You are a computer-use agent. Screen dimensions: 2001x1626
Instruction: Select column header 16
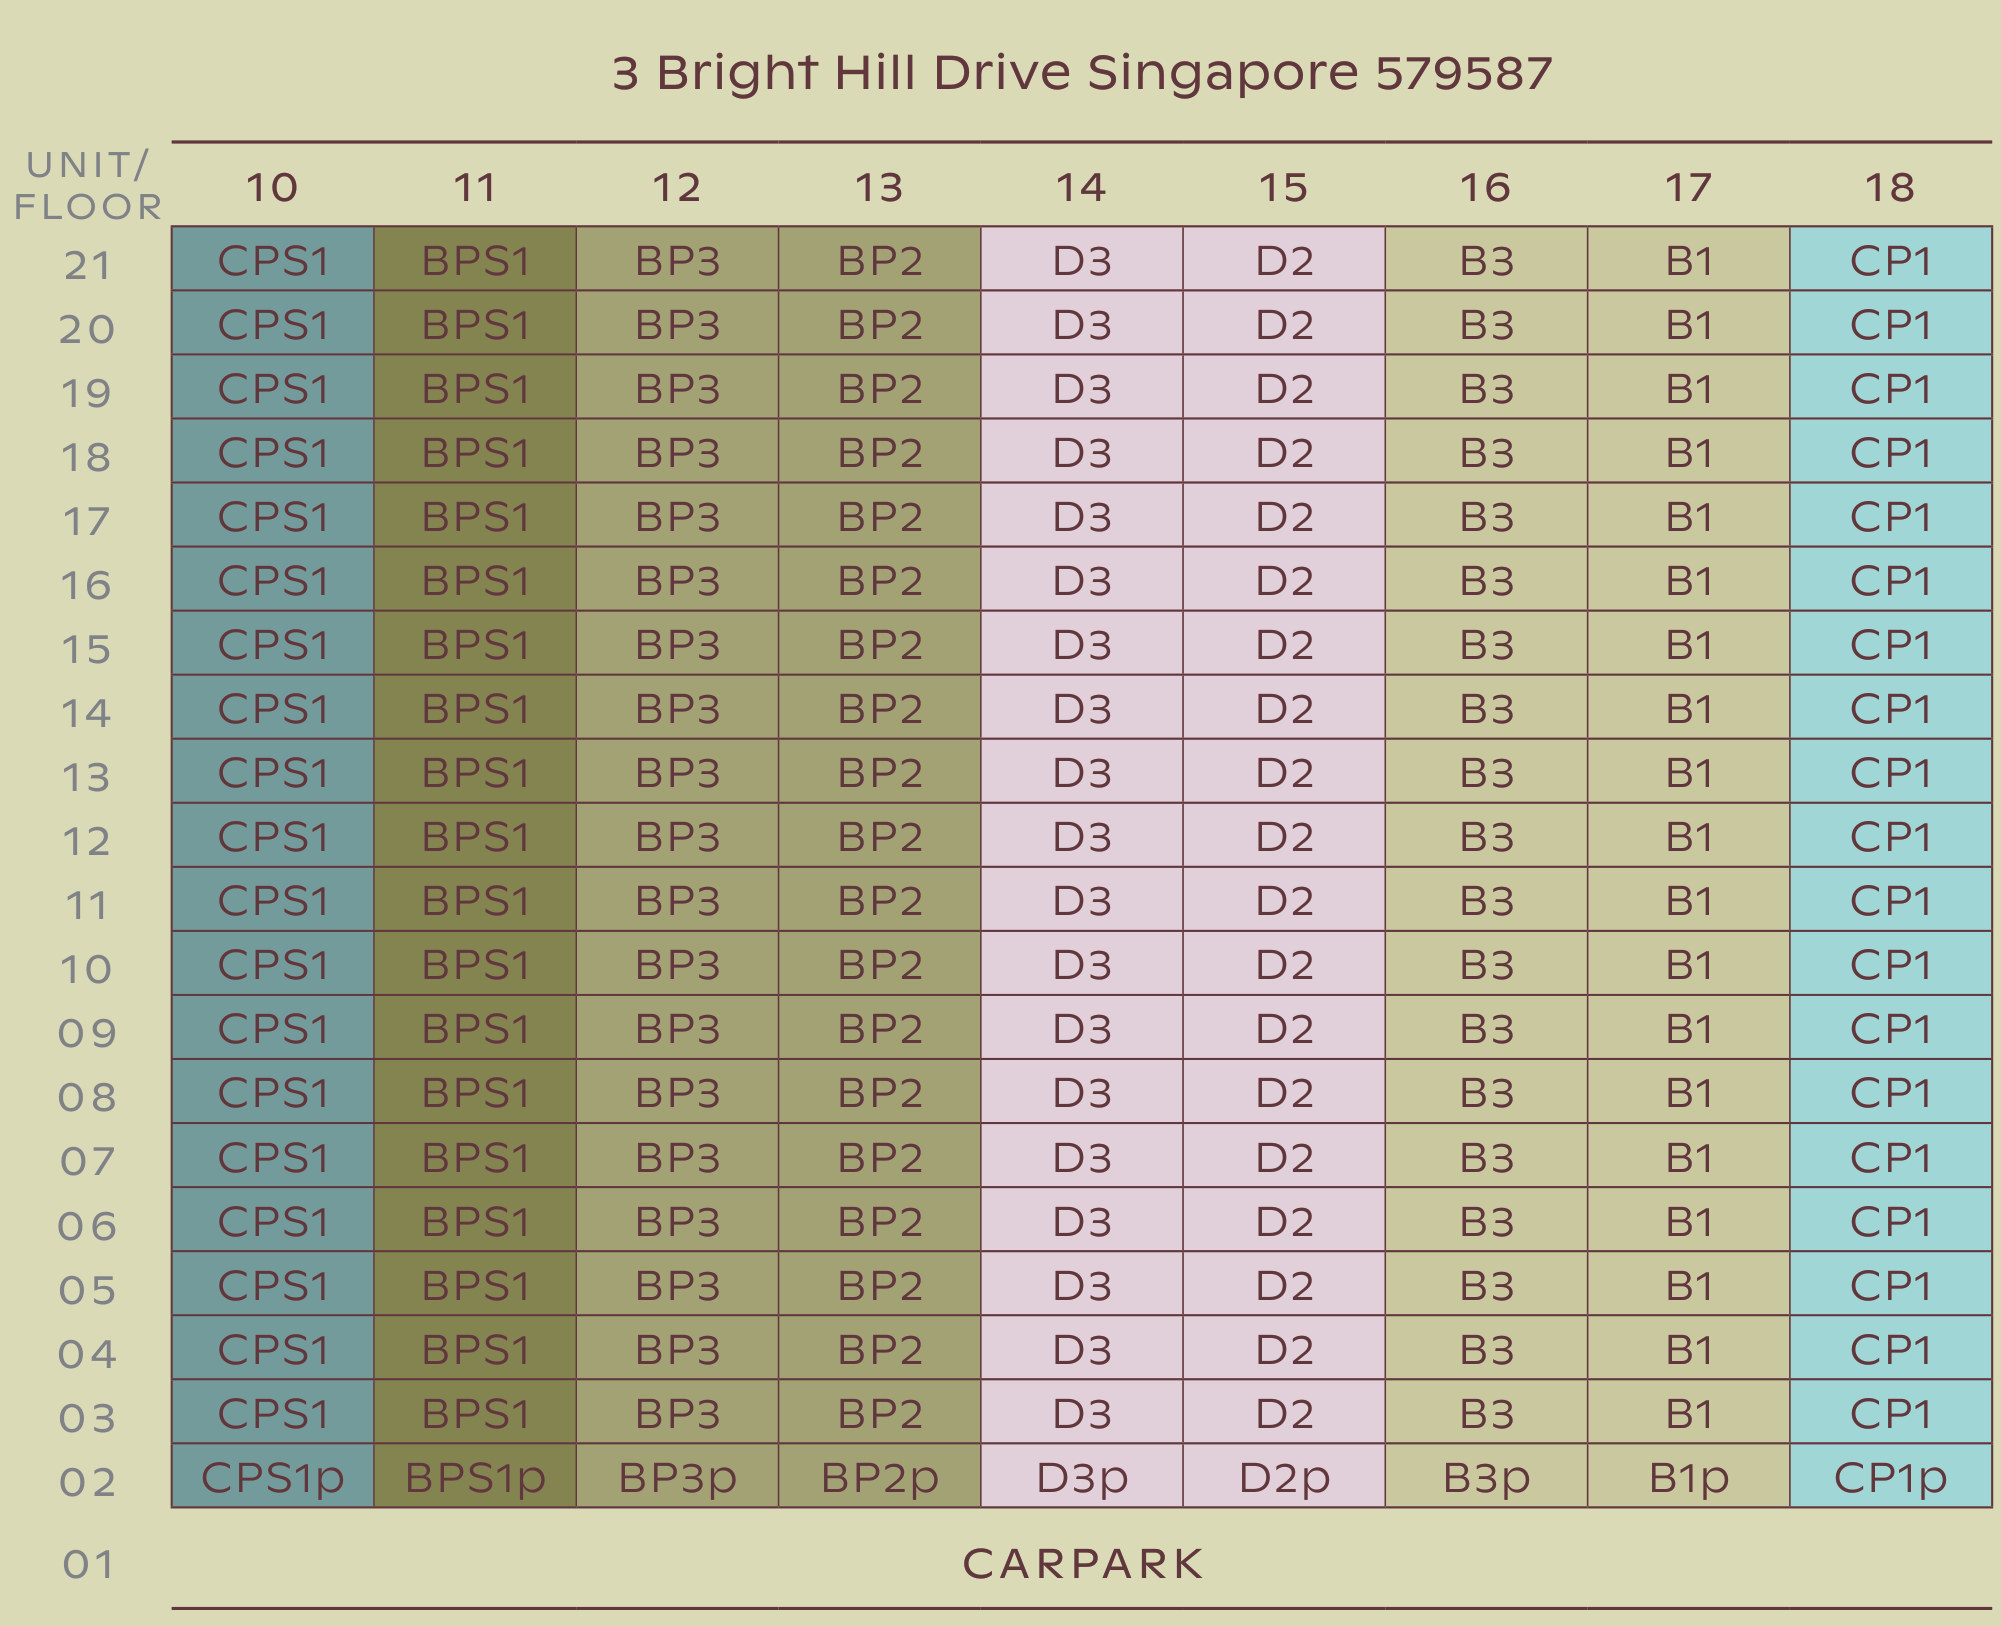[1486, 187]
